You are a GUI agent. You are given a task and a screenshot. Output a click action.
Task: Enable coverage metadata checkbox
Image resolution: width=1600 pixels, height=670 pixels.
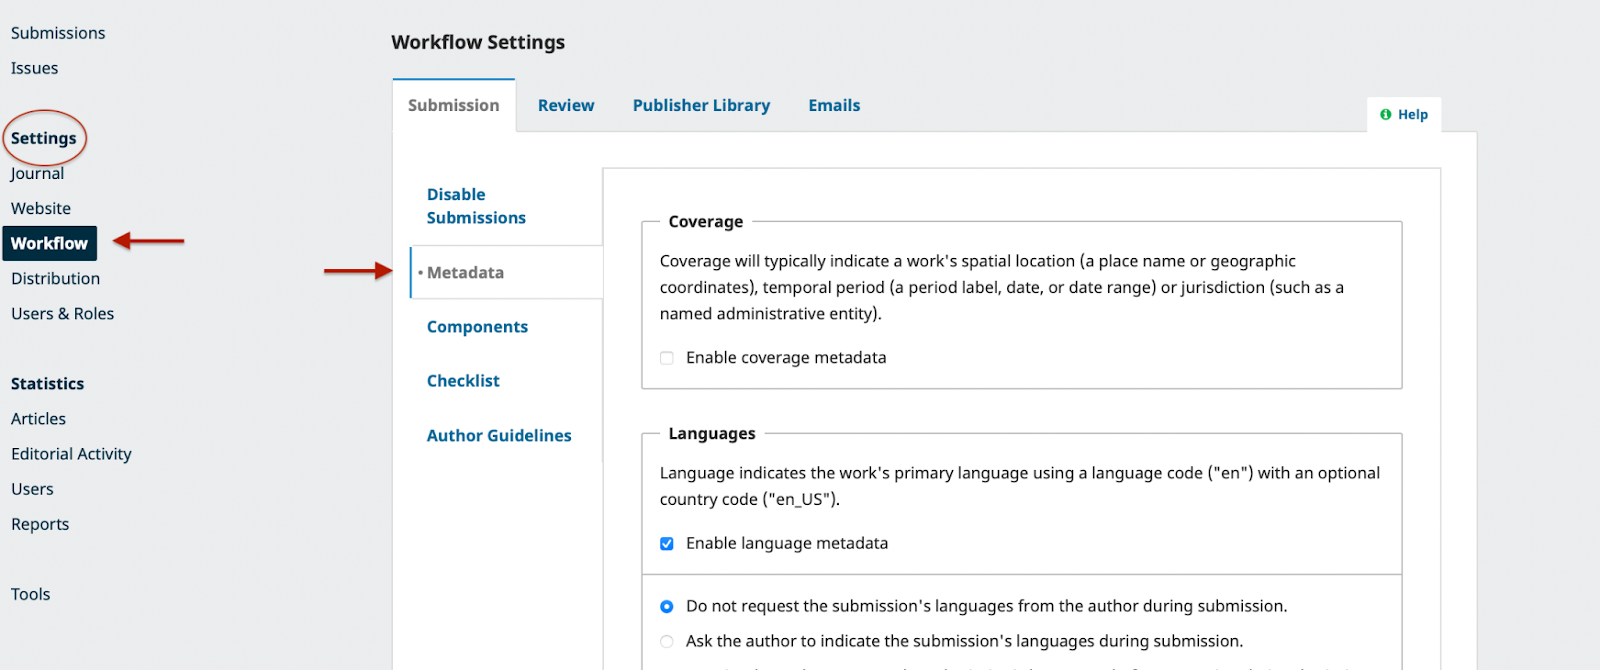coord(667,358)
